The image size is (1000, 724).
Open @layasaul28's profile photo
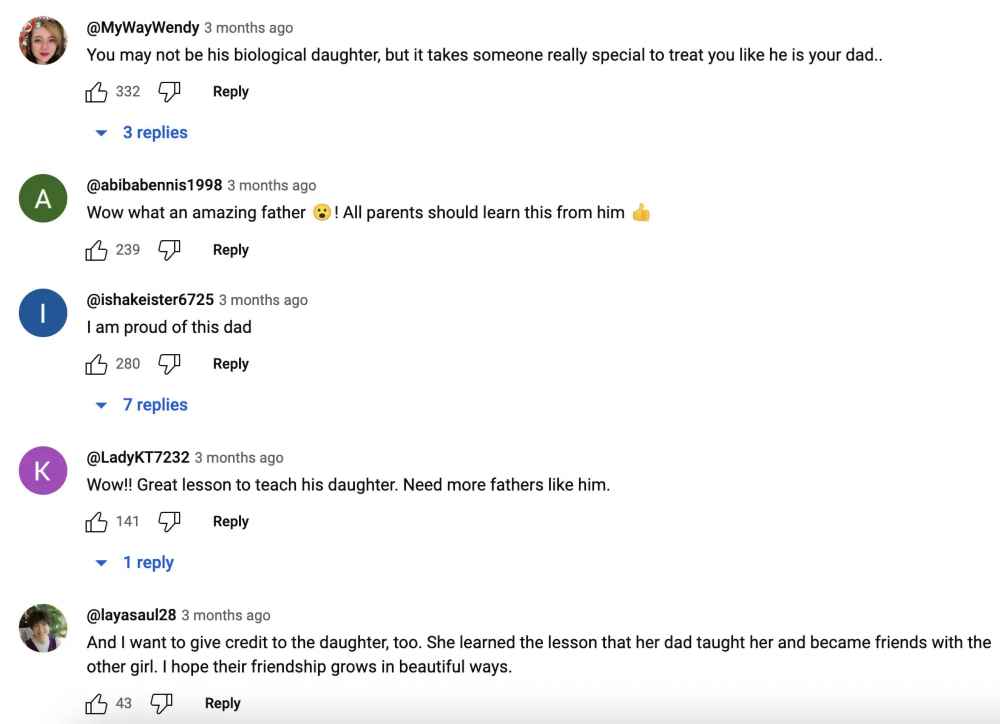click(x=43, y=628)
